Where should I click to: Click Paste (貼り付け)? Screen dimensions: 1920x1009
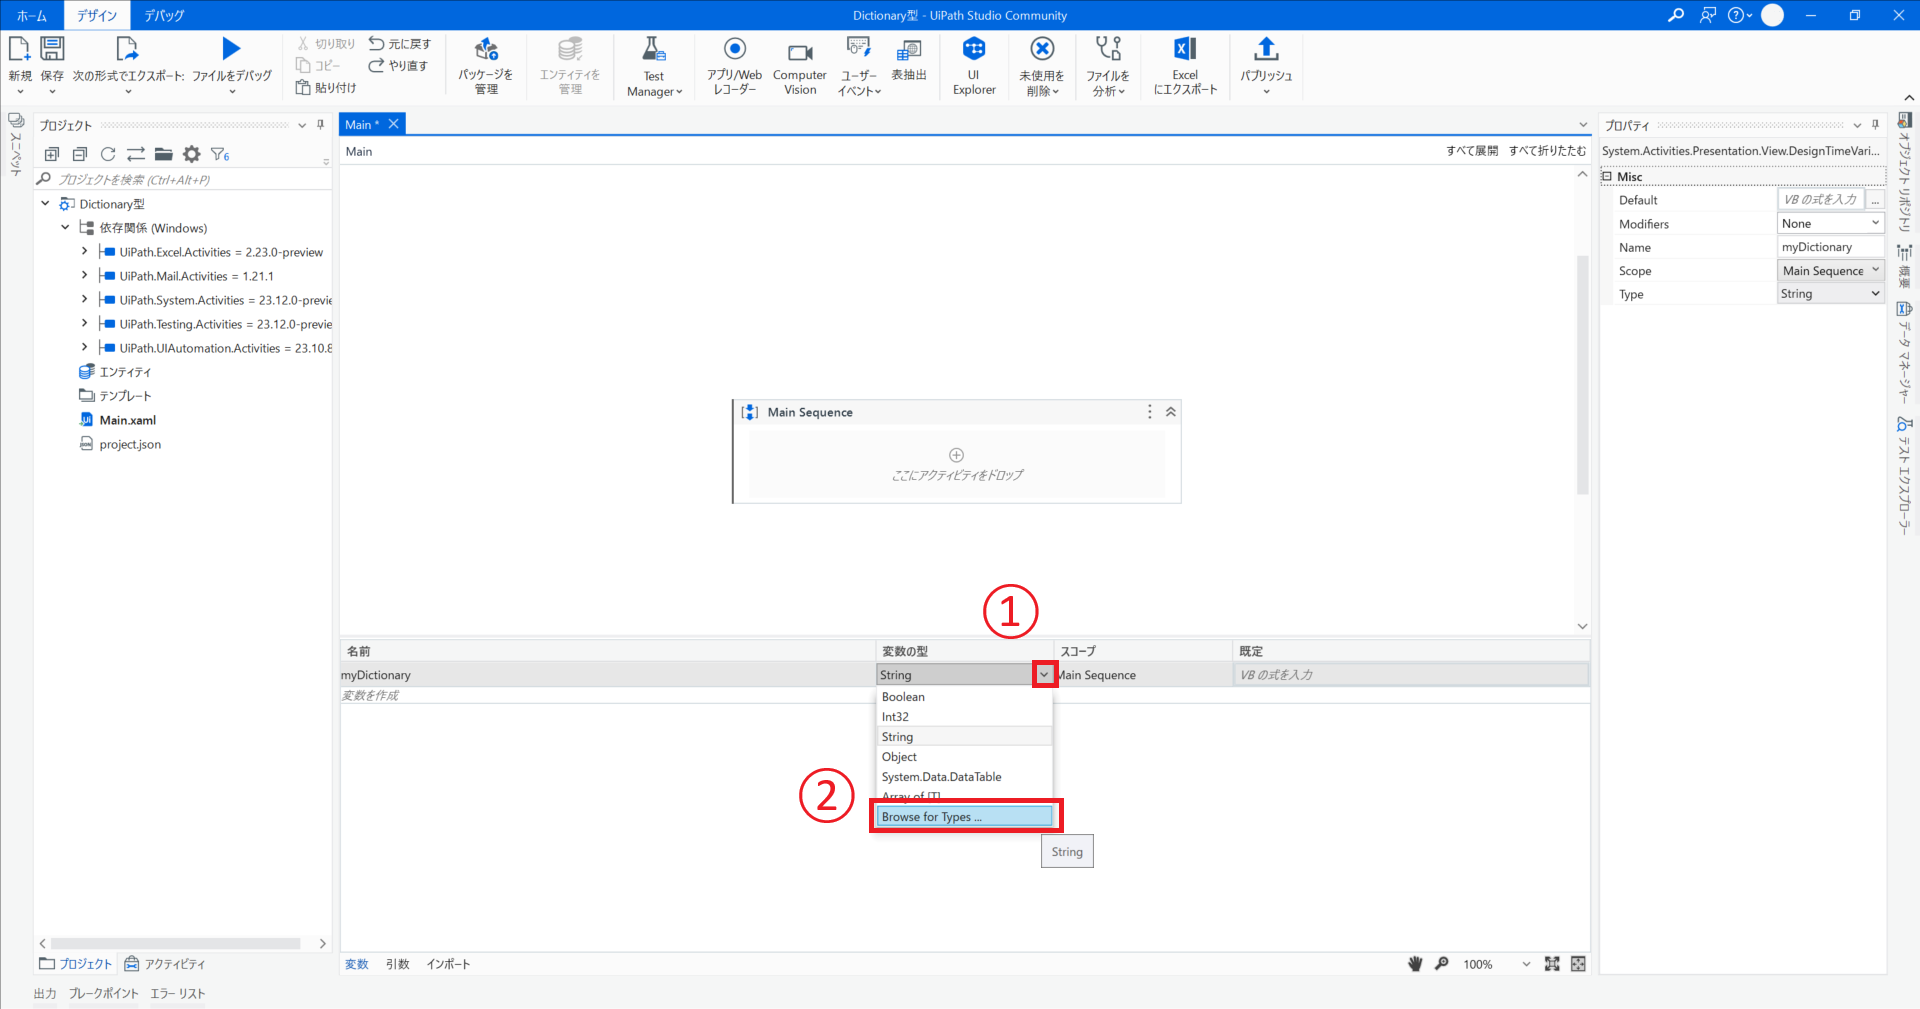click(326, 88)
